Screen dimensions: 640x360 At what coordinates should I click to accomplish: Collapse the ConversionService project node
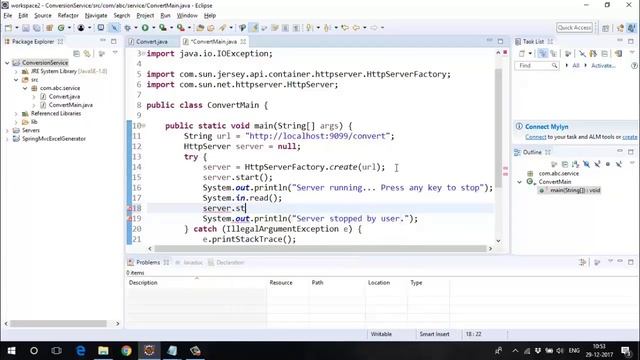tap(7, 63)
